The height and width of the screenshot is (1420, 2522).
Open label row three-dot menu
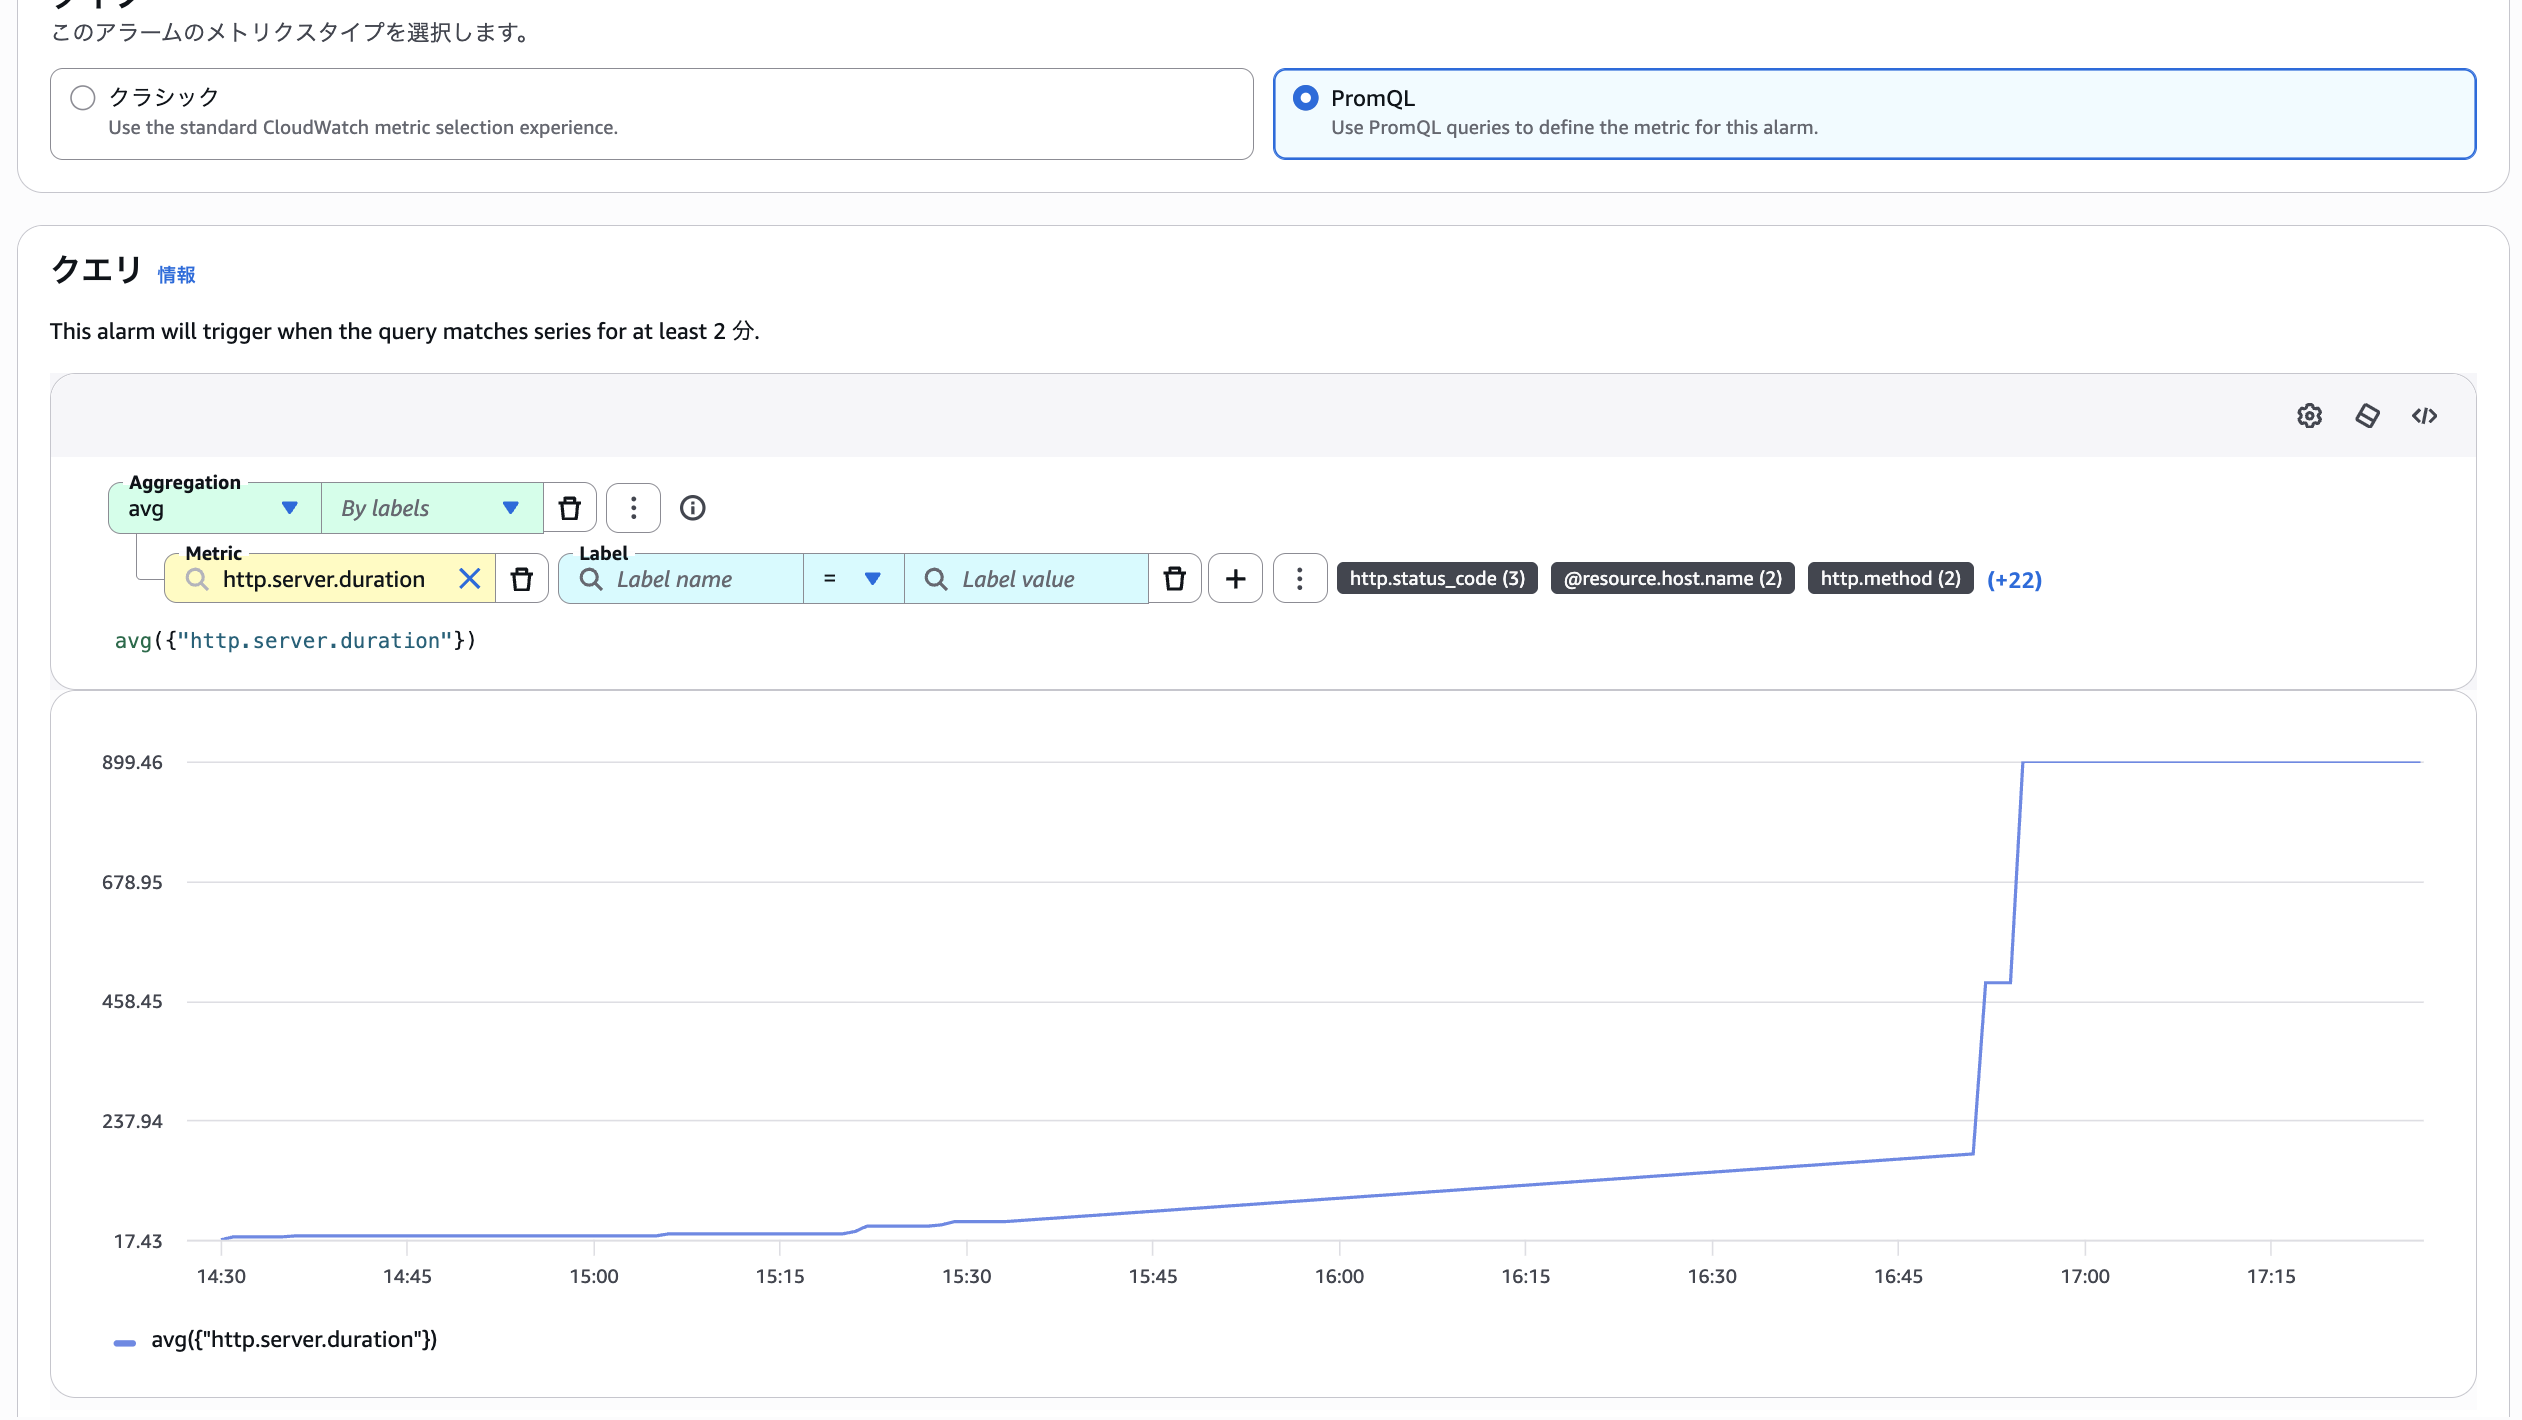coord(1299,579)
